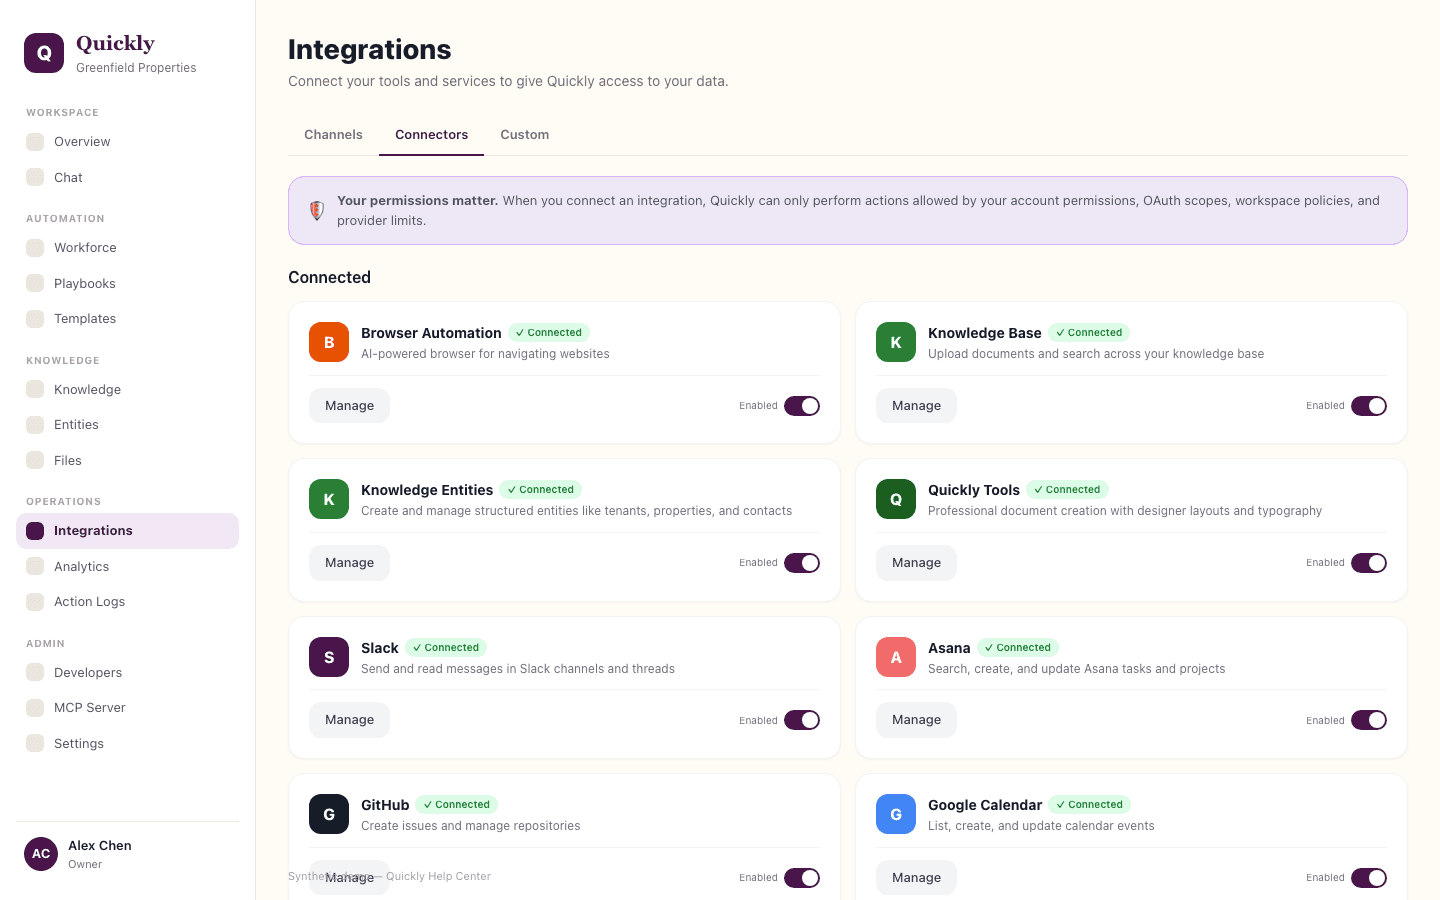
Task: Click the Overview sidebar icon
Action: pos(35,142)
